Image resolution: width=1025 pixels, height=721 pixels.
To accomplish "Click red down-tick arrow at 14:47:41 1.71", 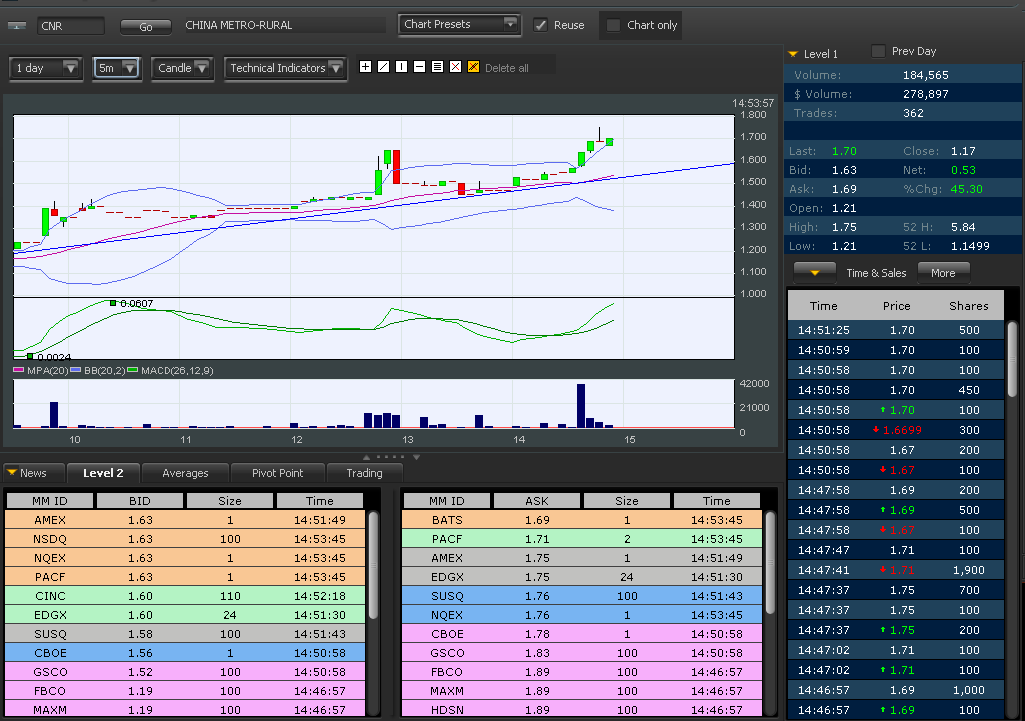I will pyautogui.click(x=883, y=569).
